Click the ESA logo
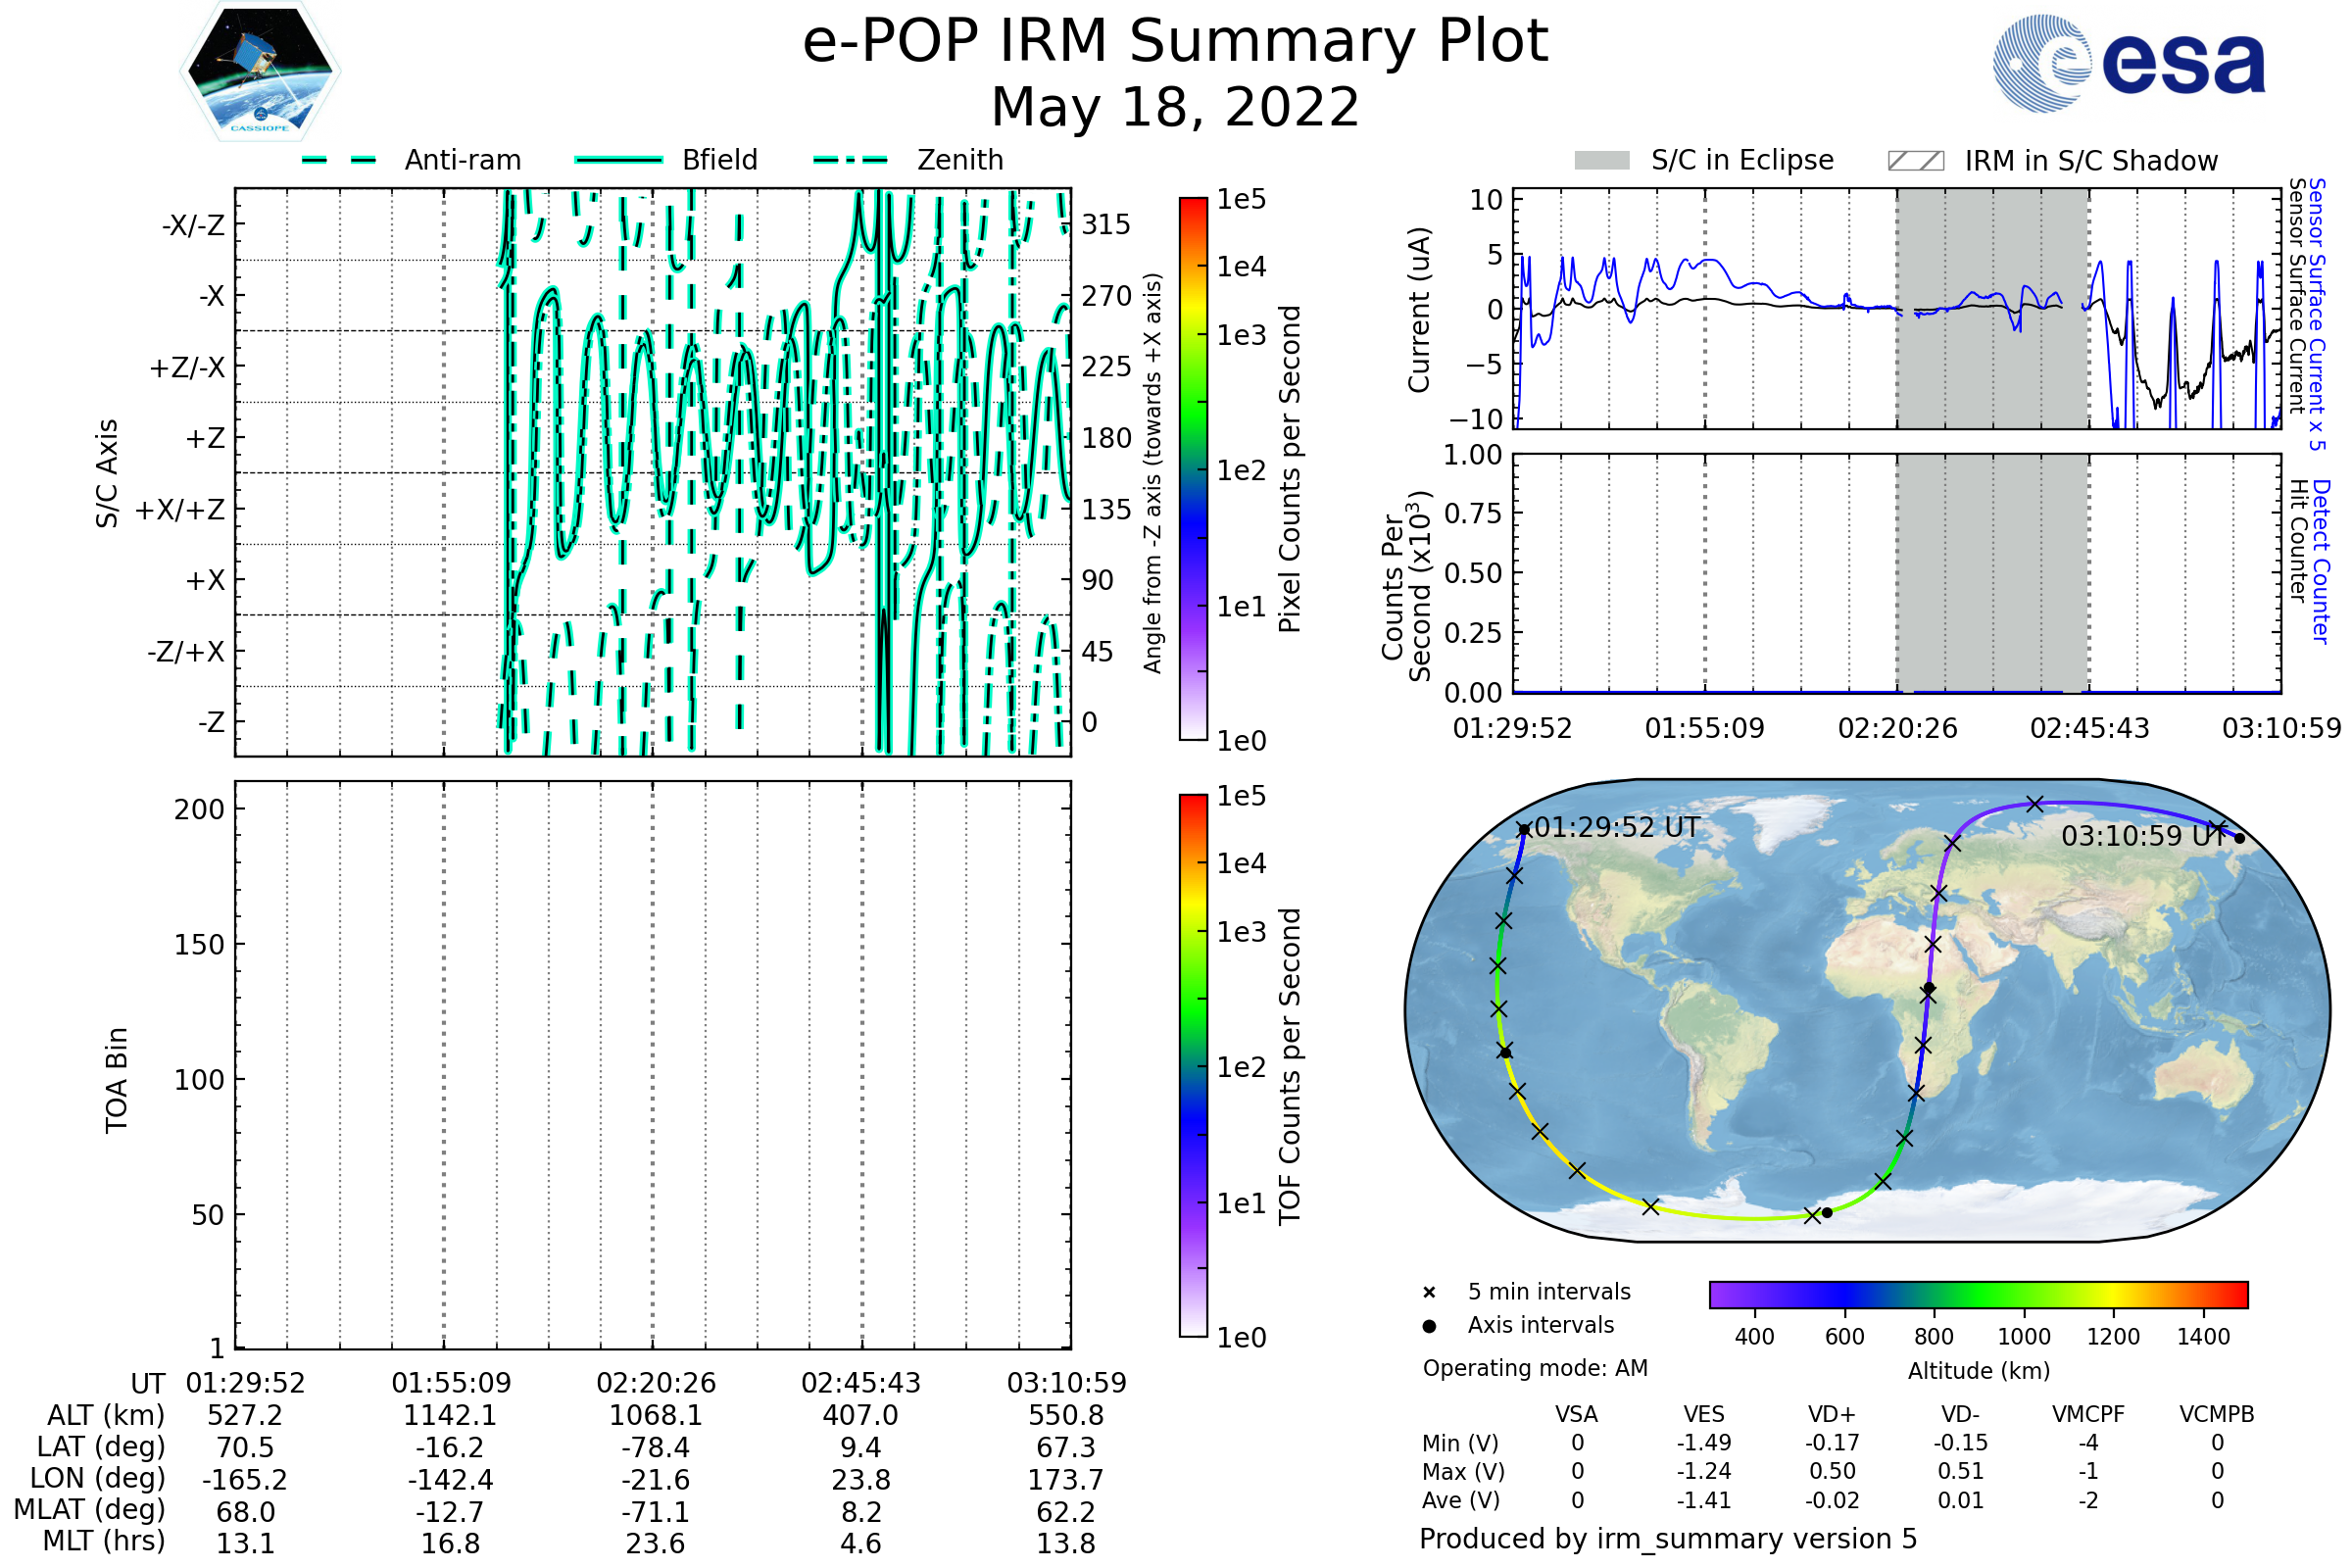This screenshot has width=2352, height=1568. pos(2128,64)
